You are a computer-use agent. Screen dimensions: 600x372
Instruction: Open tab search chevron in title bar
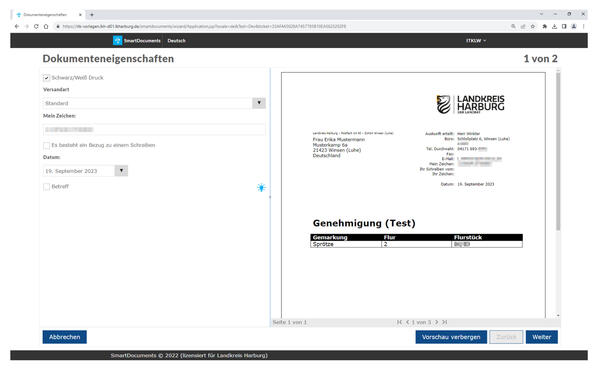(541, 14)
